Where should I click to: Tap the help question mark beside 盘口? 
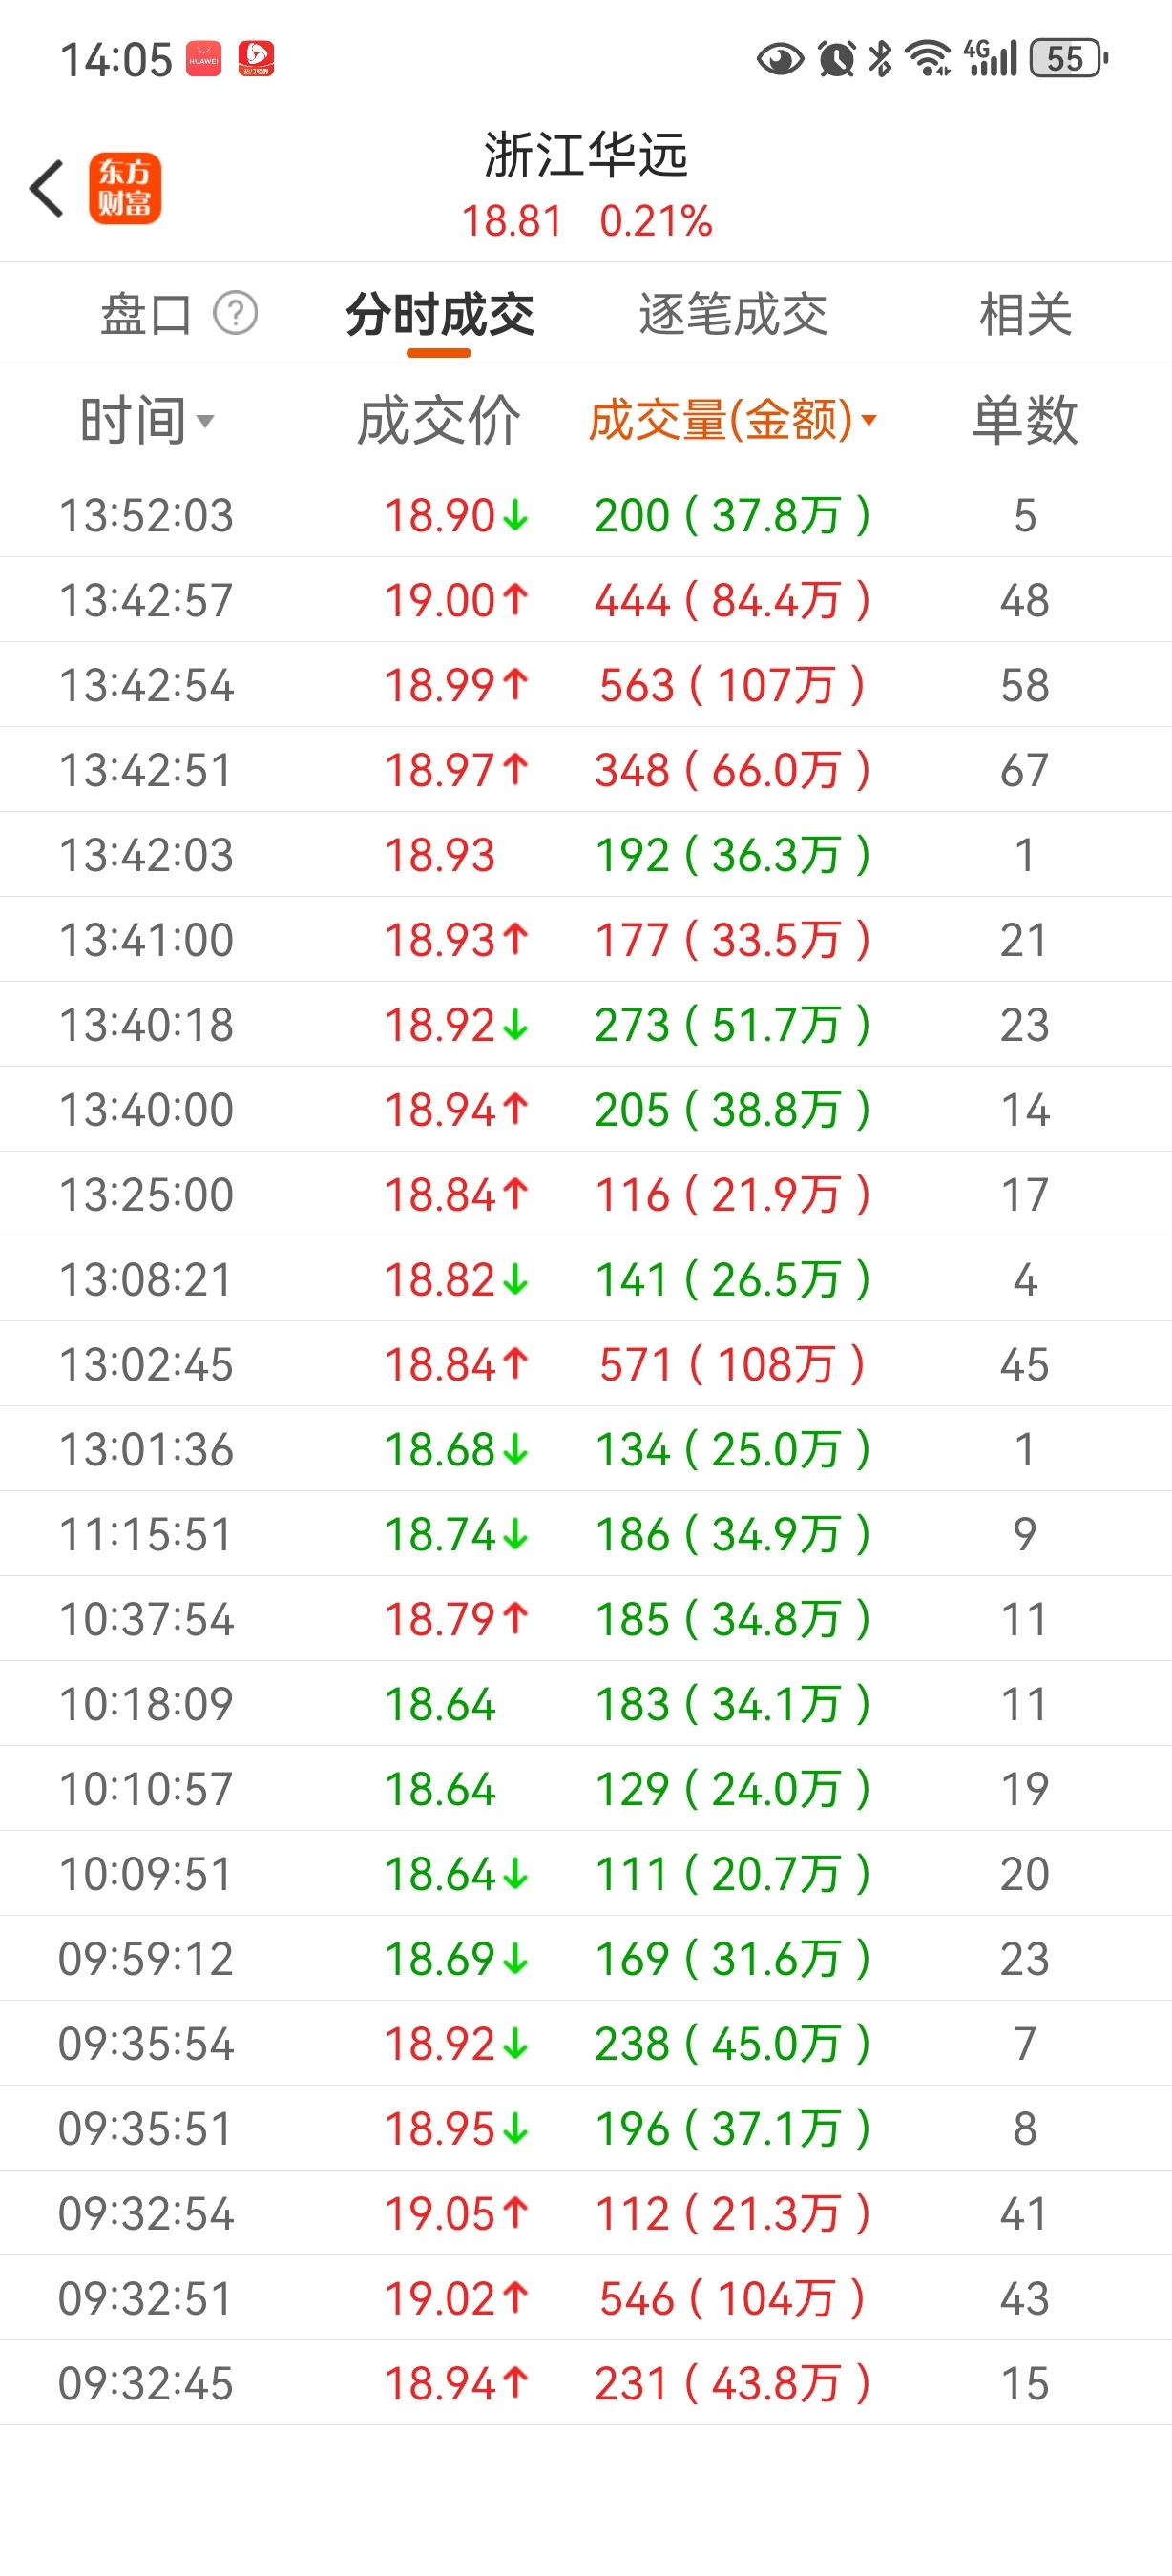click(x=236, y=314)
